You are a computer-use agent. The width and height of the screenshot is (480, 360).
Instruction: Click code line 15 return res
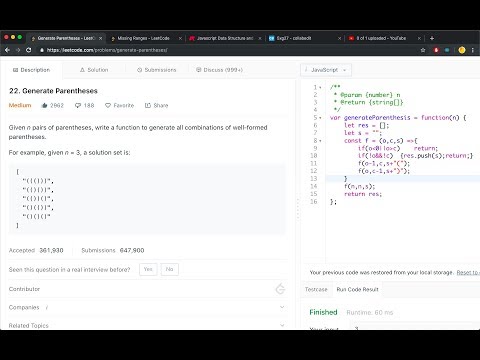pyautogui.click(x=363, y=194)
